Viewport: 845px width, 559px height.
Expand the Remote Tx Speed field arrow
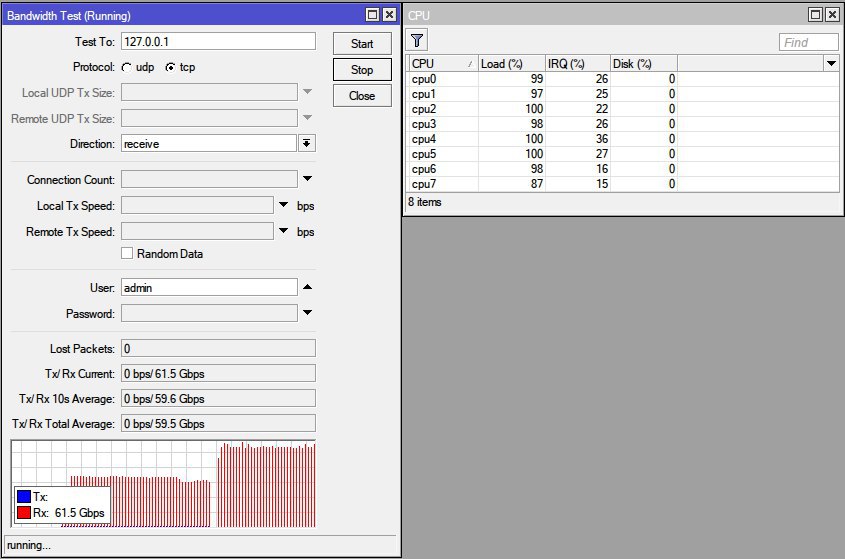click(283, 231)
